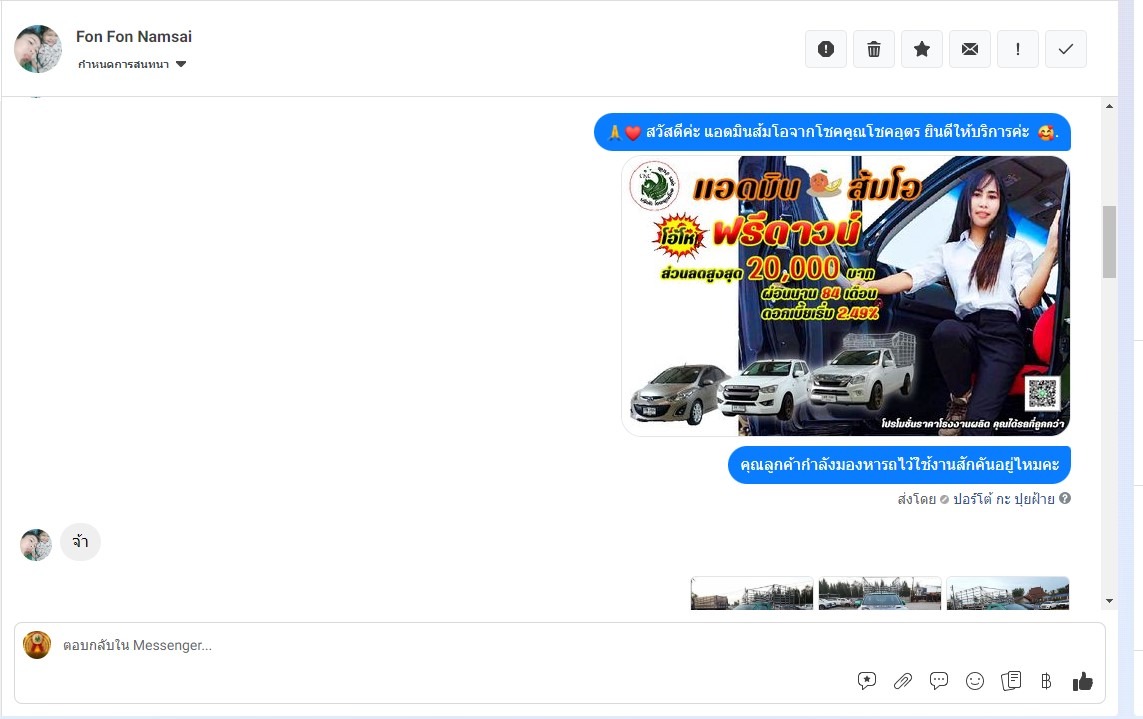This screenshot has width=1143, height=719.
Task: Send a thumbs up like
Action: pos(1082,681)
